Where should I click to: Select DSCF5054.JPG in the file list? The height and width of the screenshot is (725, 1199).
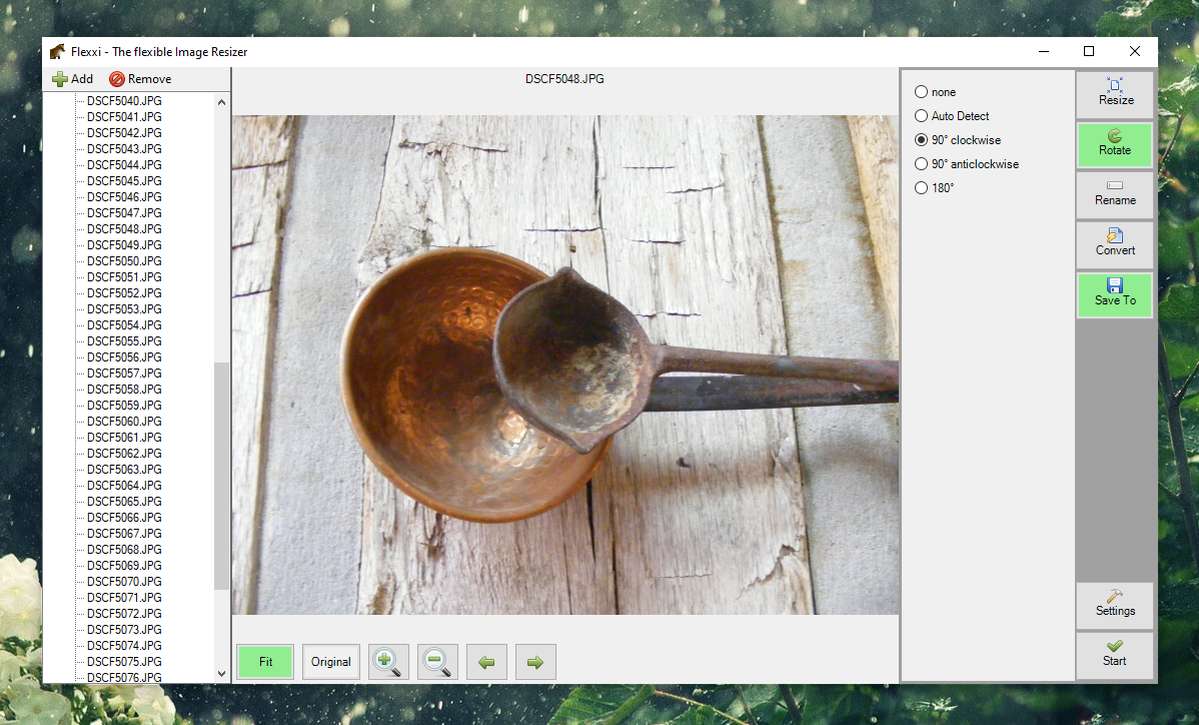(124, 326)
